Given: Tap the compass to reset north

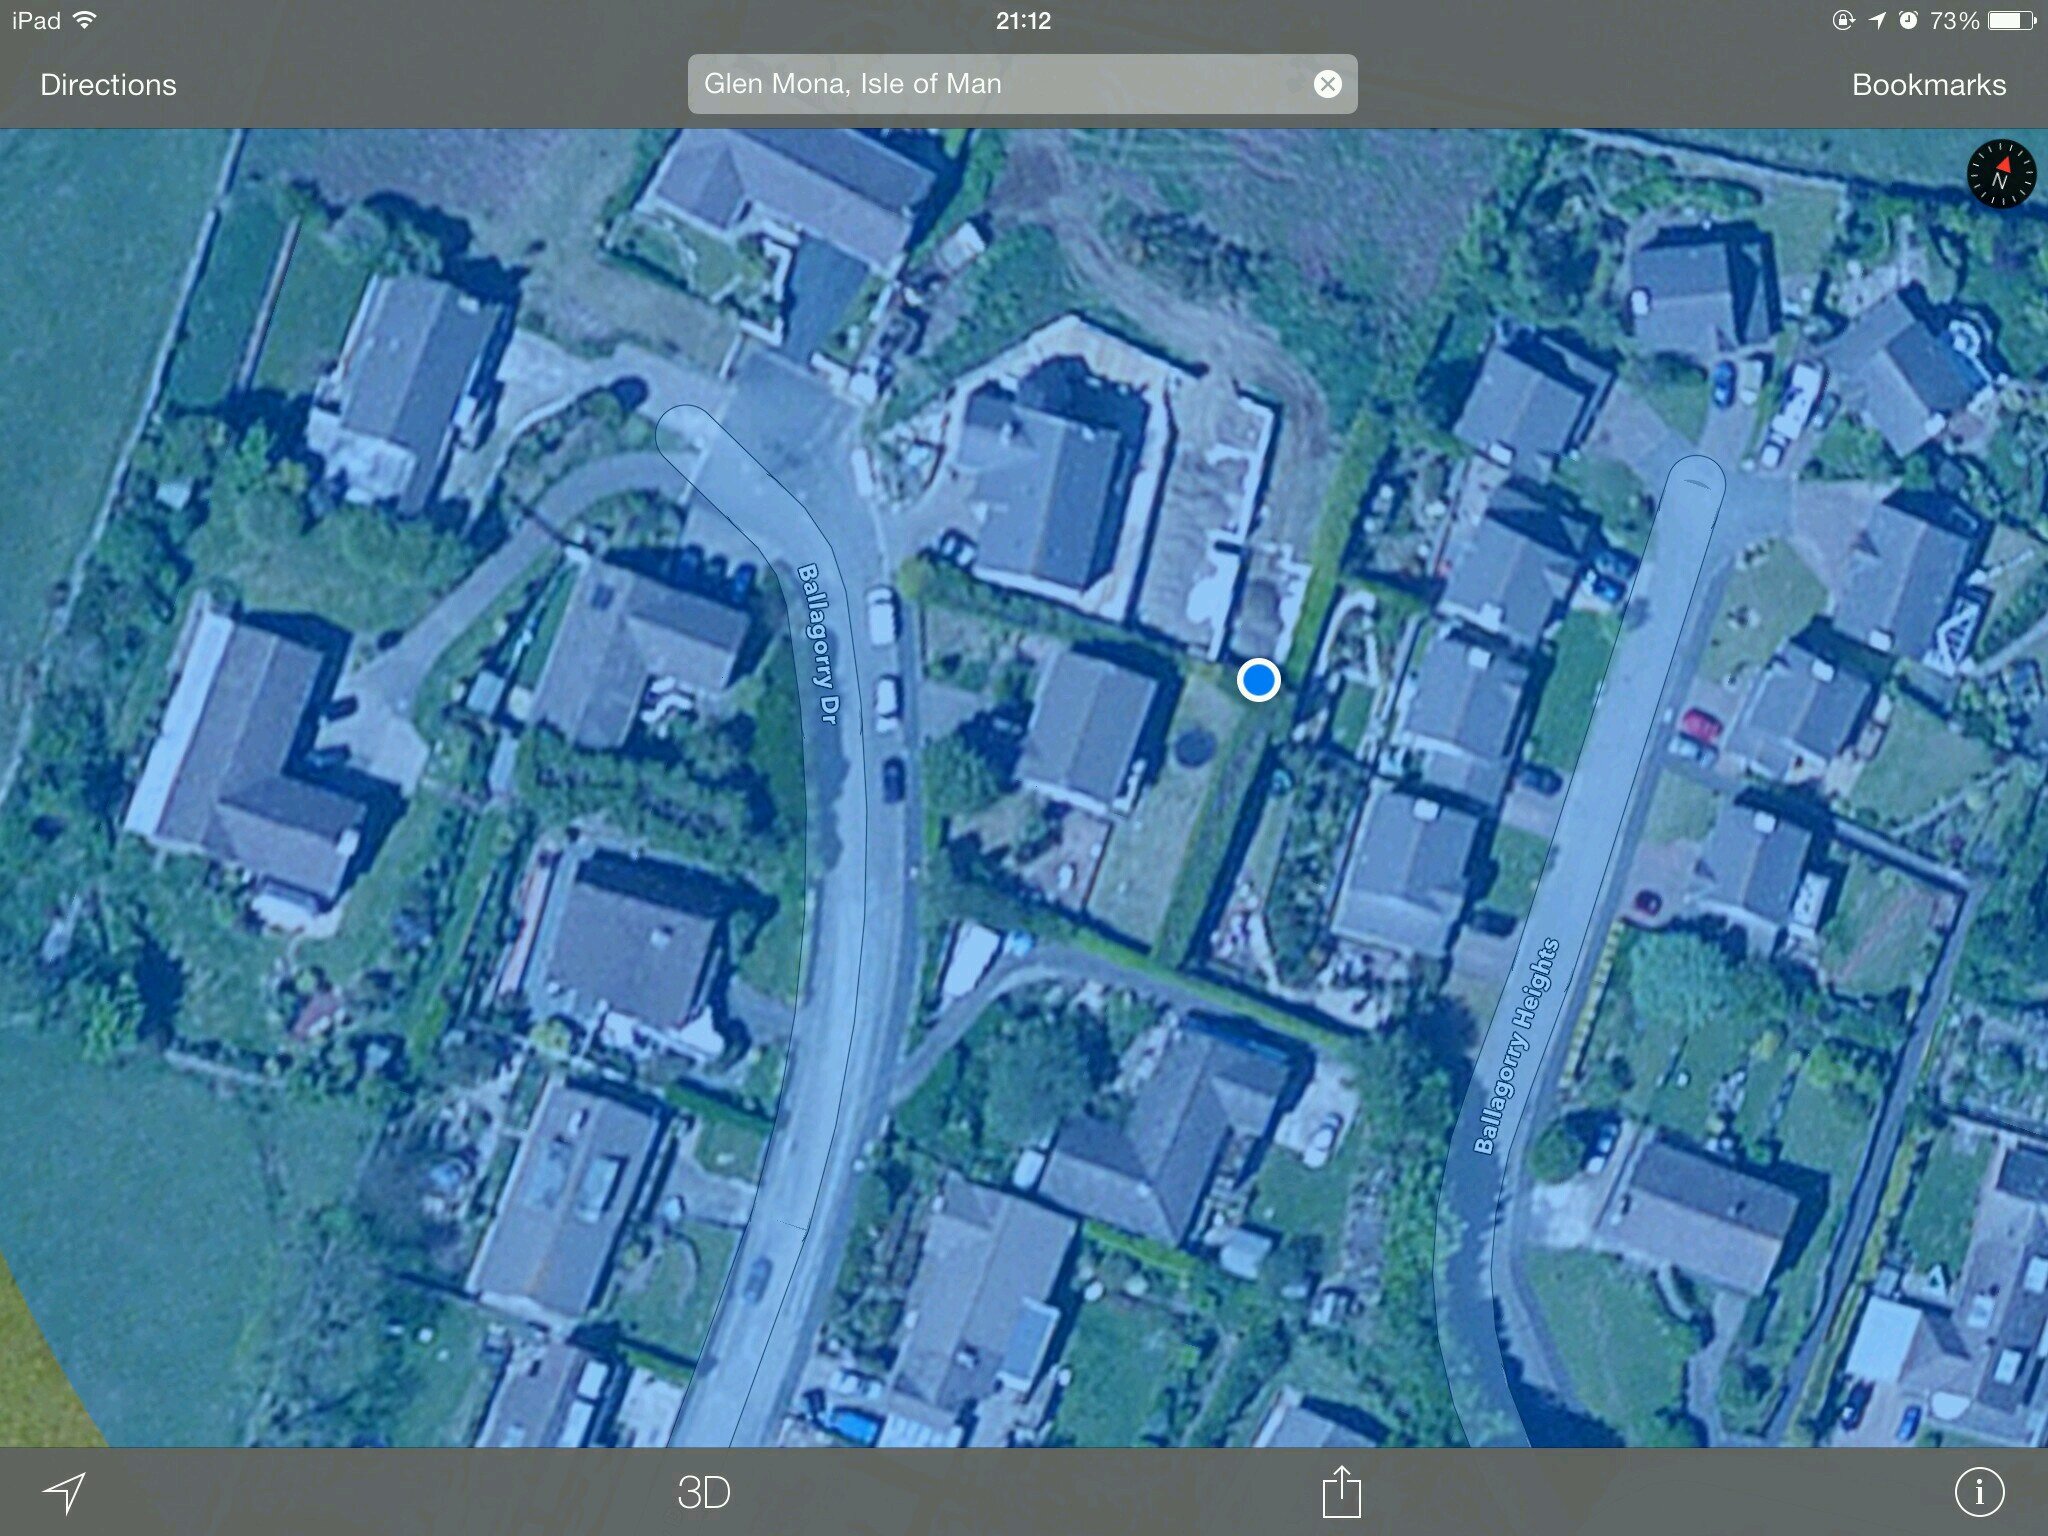Looking at the screenshot, I should [2001, 175].
